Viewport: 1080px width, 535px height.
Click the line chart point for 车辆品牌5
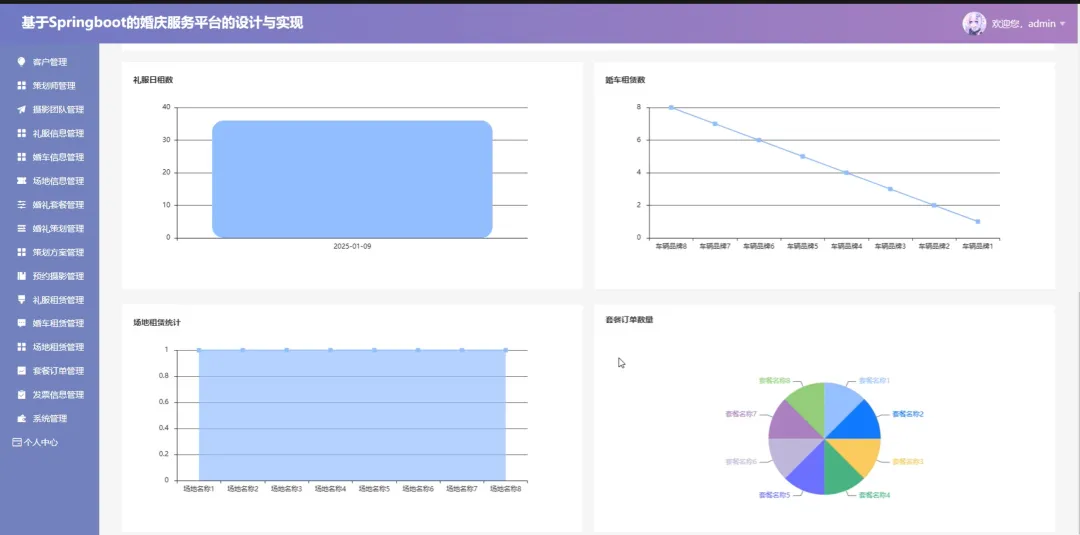tap(802, 156)
